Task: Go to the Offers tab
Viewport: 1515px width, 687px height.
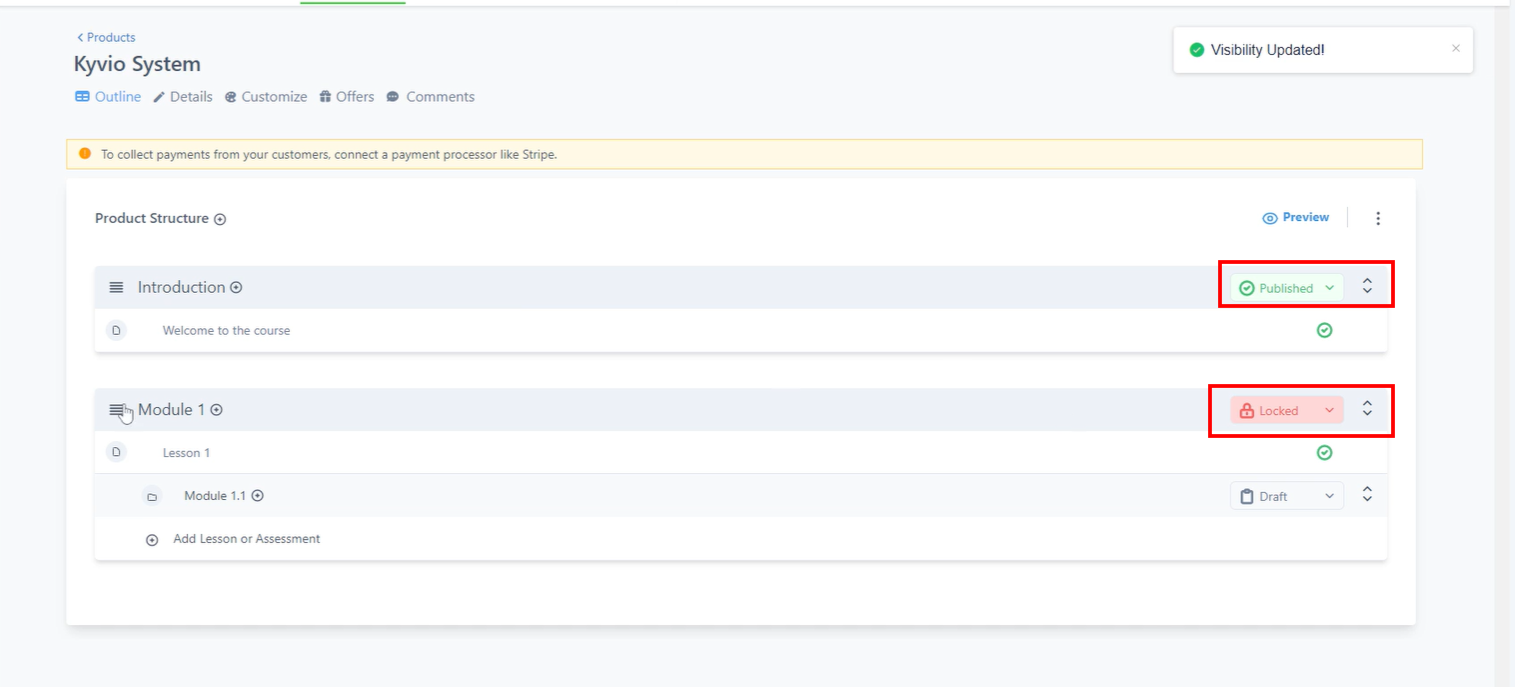Action: [x=347, y=97]
